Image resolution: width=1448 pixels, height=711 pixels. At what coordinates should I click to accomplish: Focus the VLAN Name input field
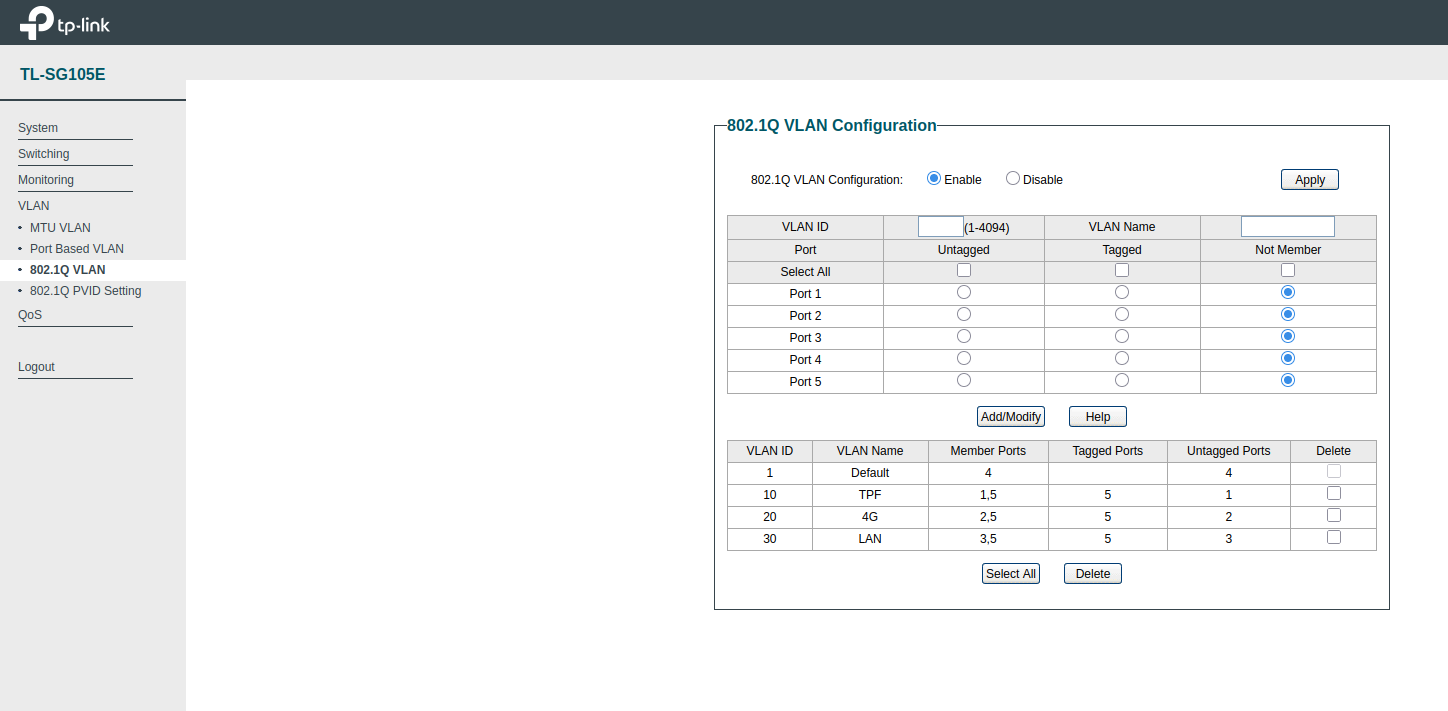1287,226
